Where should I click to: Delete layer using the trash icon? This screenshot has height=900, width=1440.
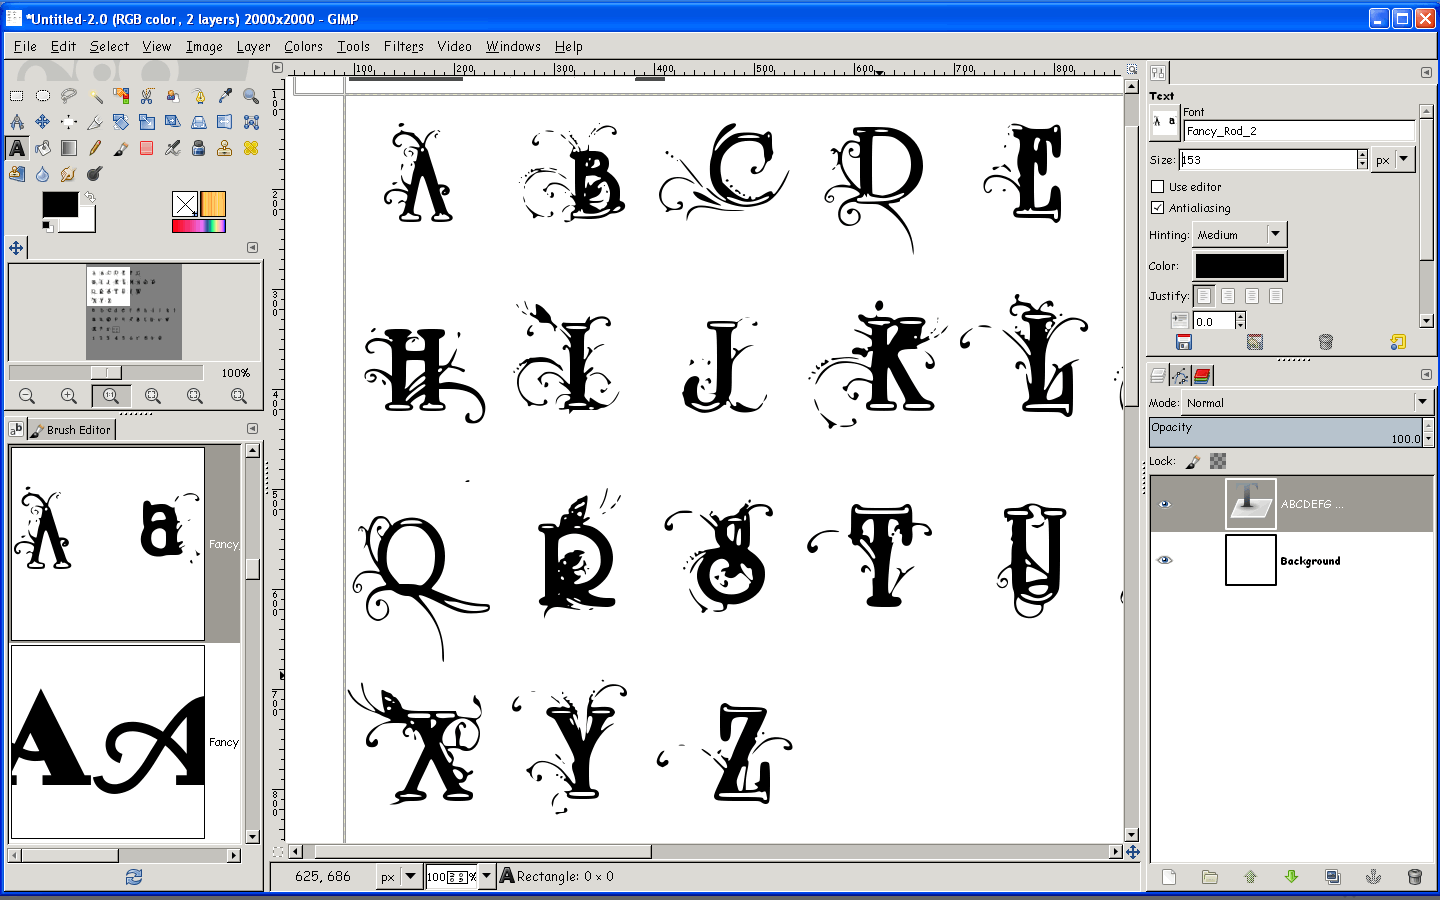click(x=1414, y=877)
